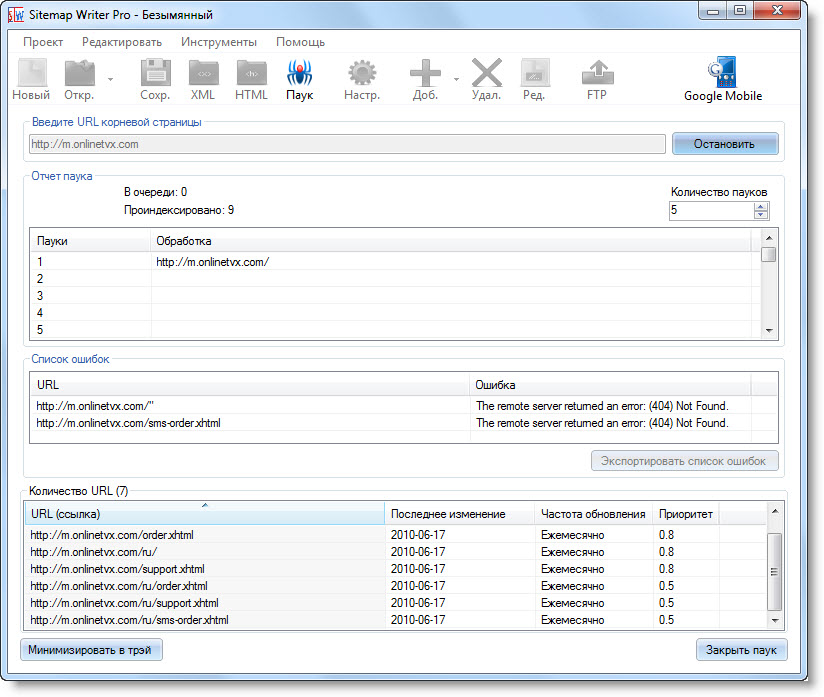The width and height of the screenshot is (824, 697).
Task: Click URL list scroll up arrow
Action: [x=775, y=511]
